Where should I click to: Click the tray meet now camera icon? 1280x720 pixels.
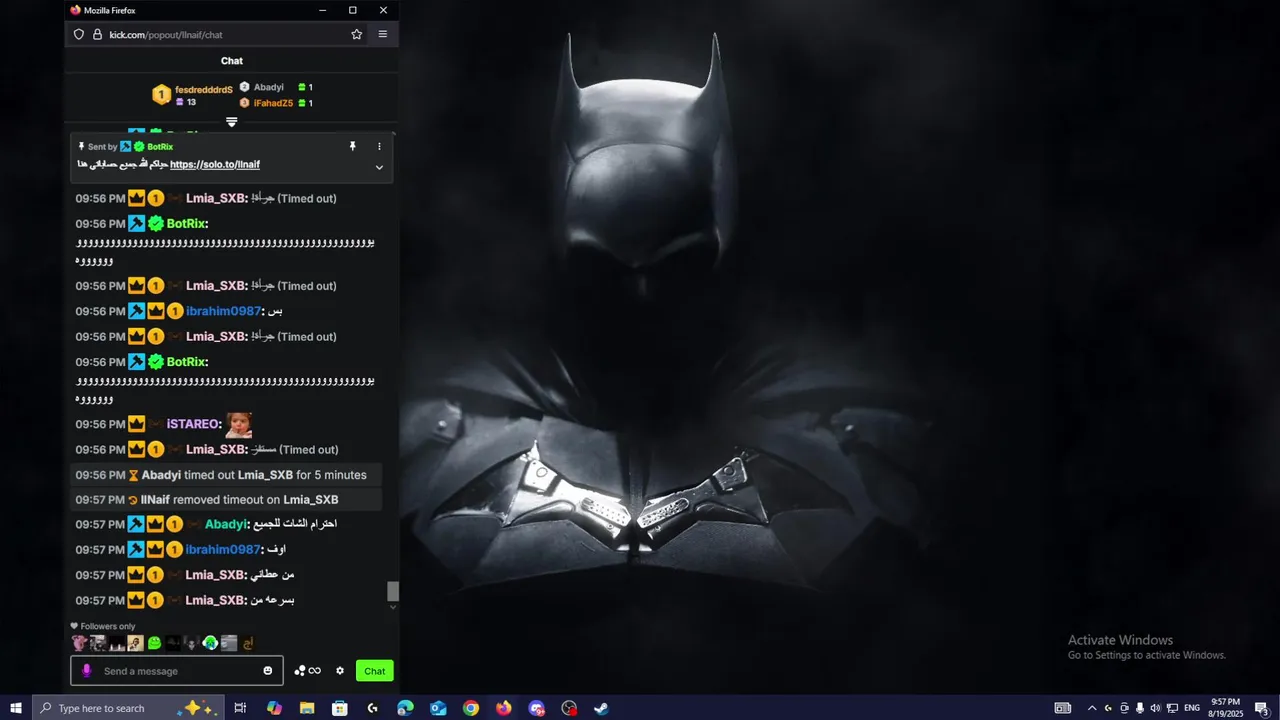tap(1124, 708)
